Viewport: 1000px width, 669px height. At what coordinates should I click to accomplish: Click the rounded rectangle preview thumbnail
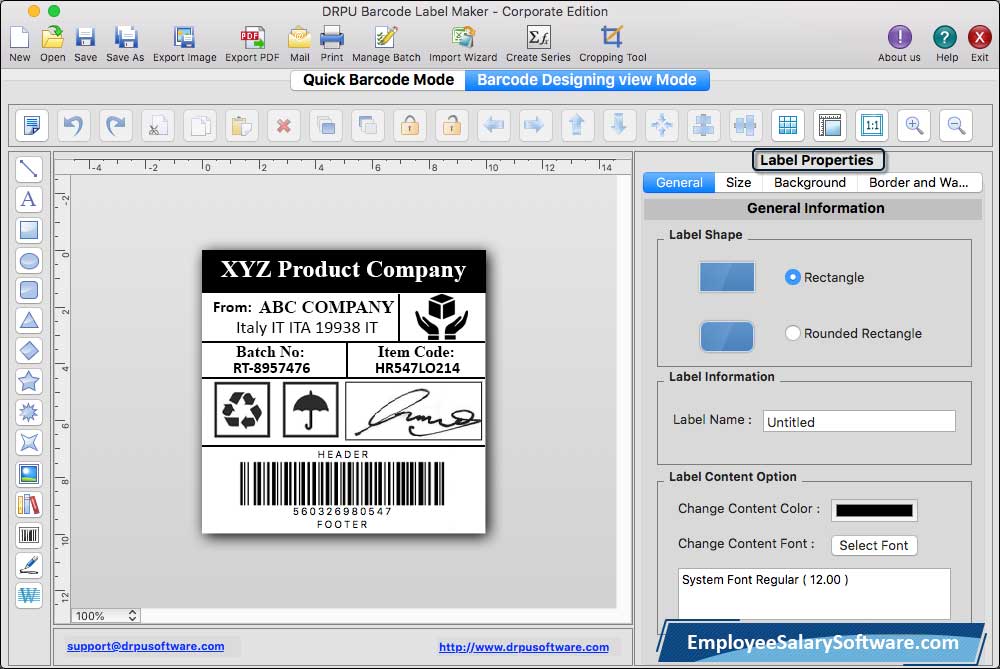pyautogui.click(x=726, y=336)
